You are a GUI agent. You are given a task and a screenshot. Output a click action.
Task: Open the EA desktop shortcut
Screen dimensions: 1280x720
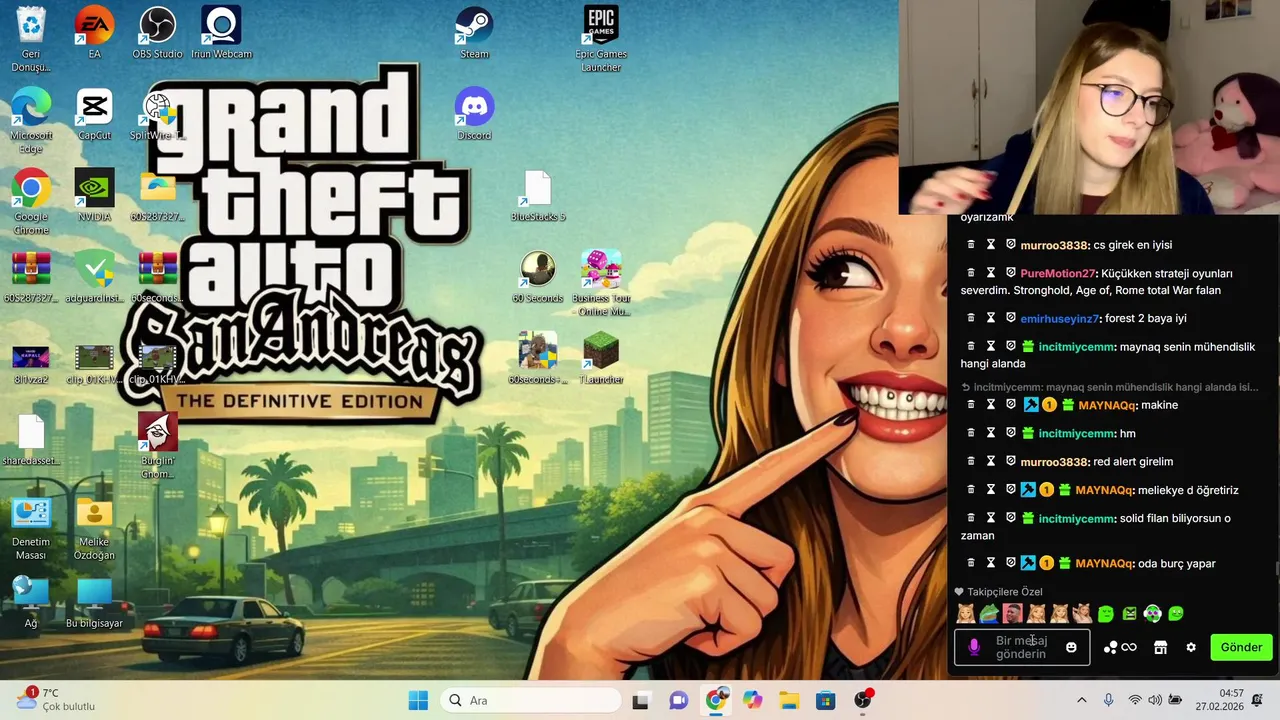pos(94,32)
